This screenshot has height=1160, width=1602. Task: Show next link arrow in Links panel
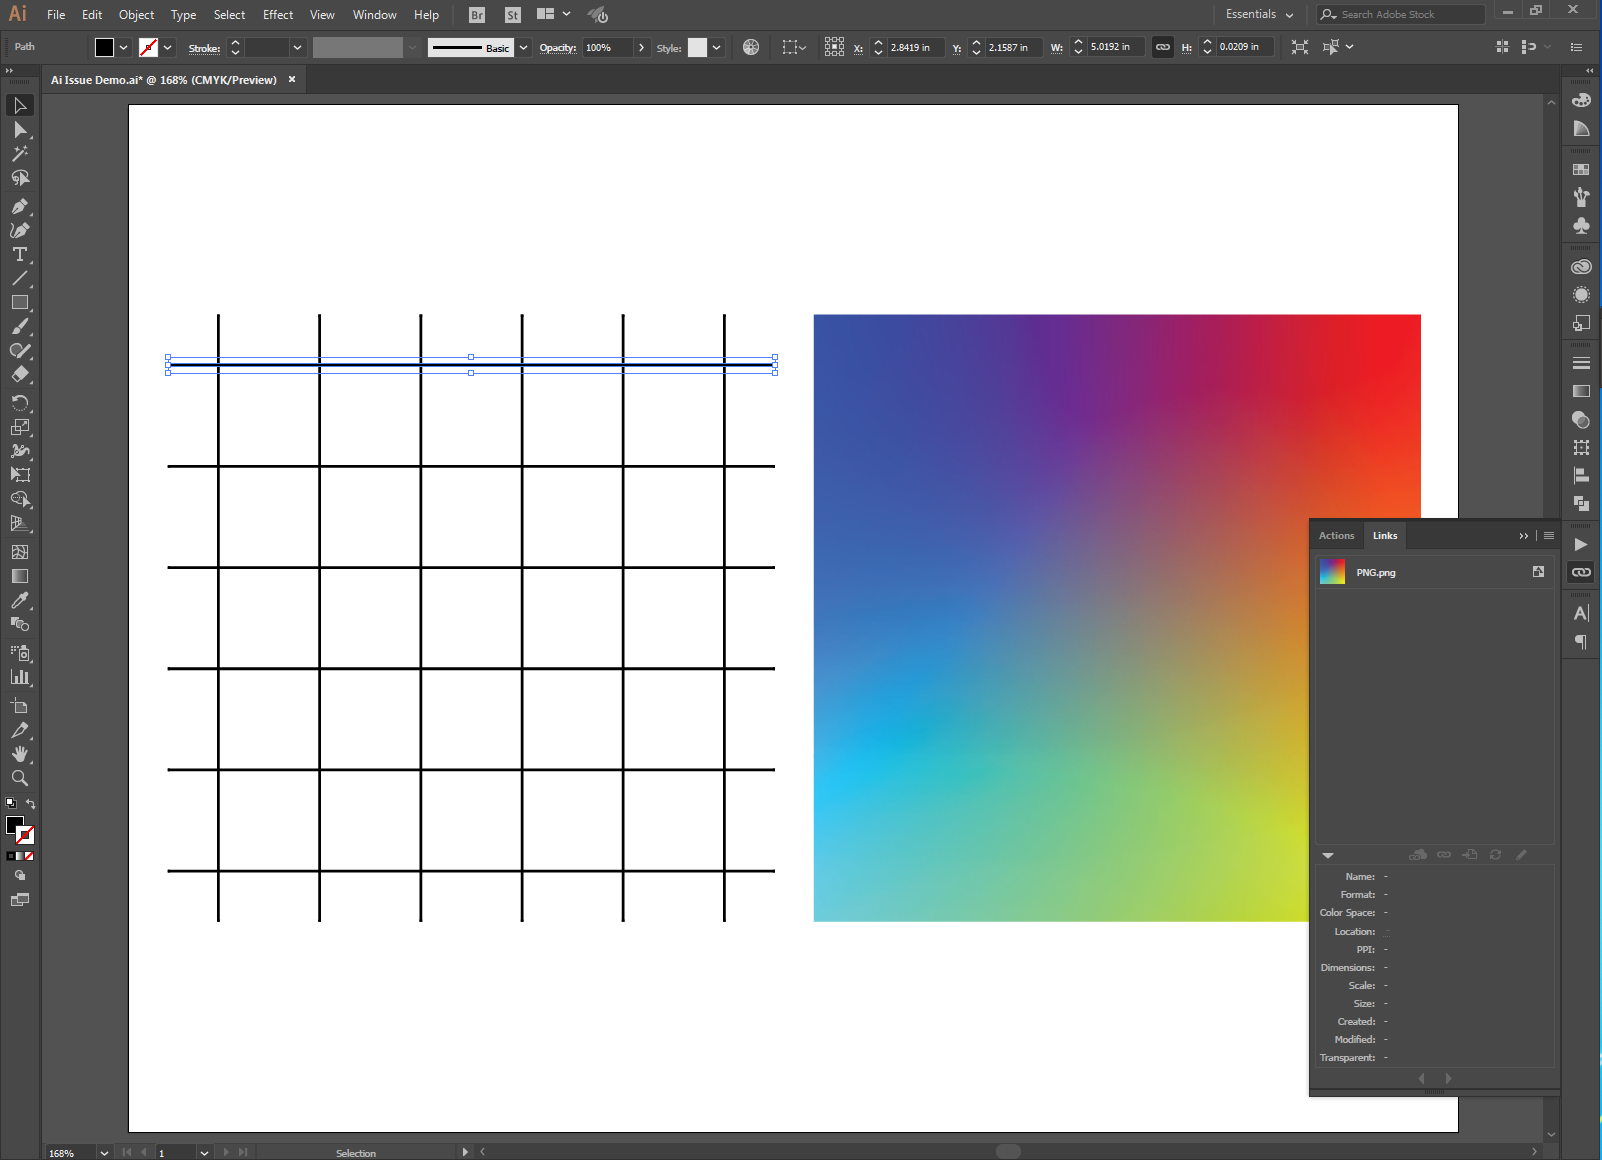(x=1448, y=1078)
